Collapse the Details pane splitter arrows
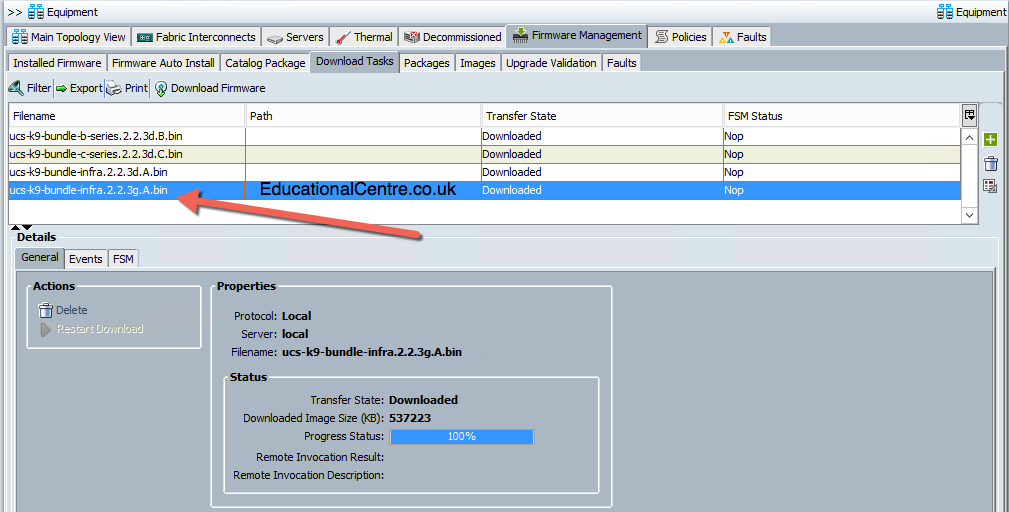The width and height of the screenshot is (1009, 512). (x=21, y=227)
